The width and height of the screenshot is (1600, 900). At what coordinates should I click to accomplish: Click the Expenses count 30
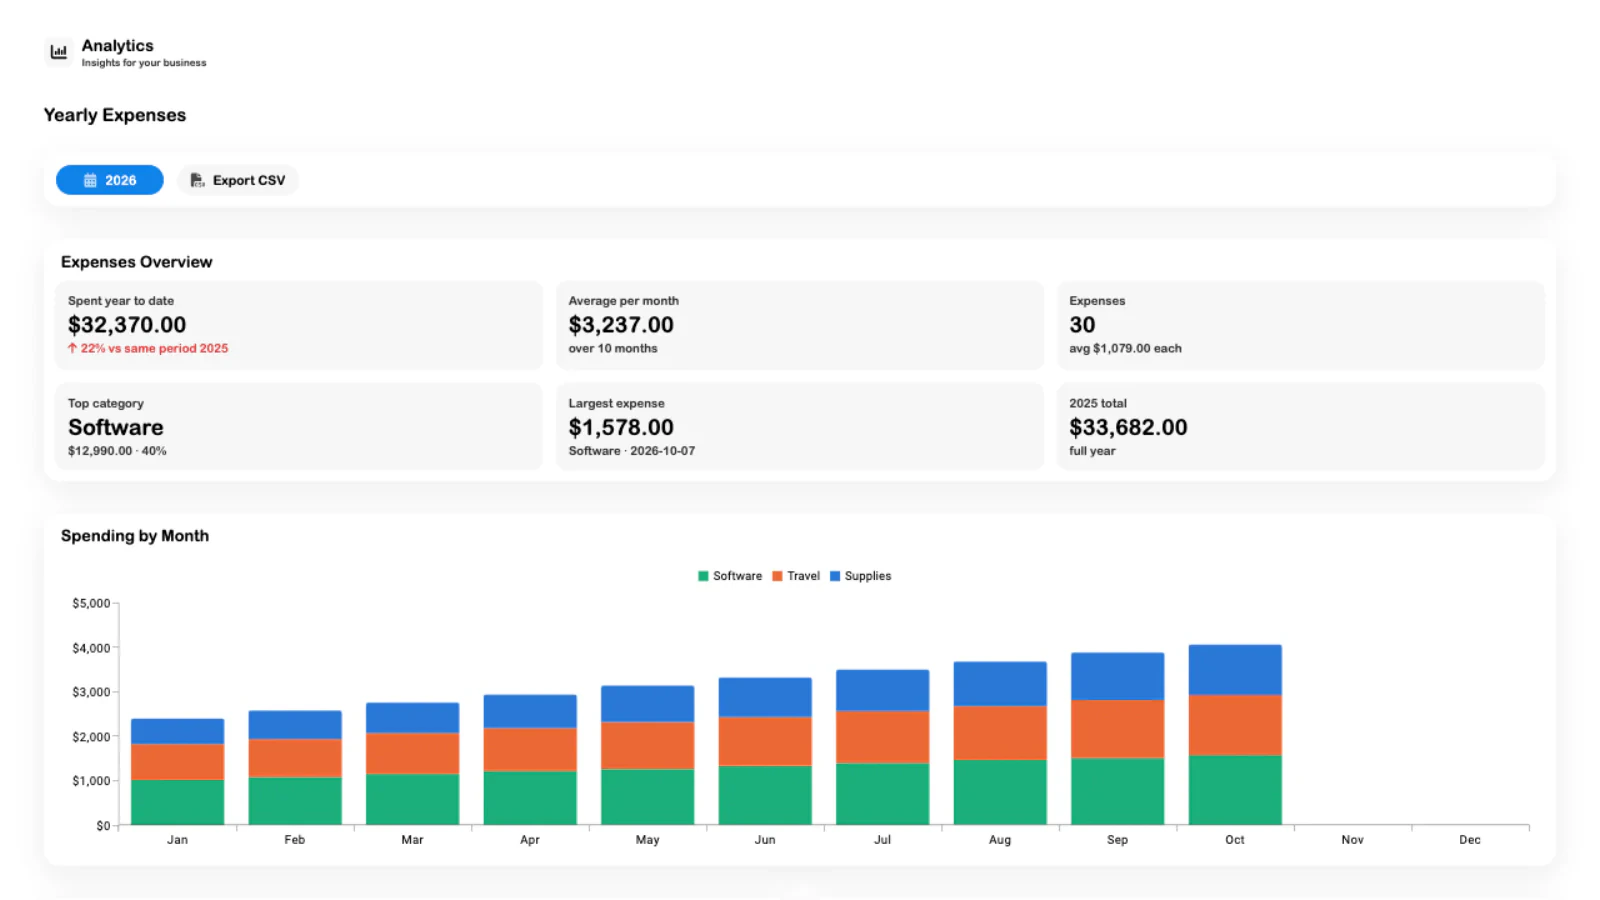pos(1082,325)
